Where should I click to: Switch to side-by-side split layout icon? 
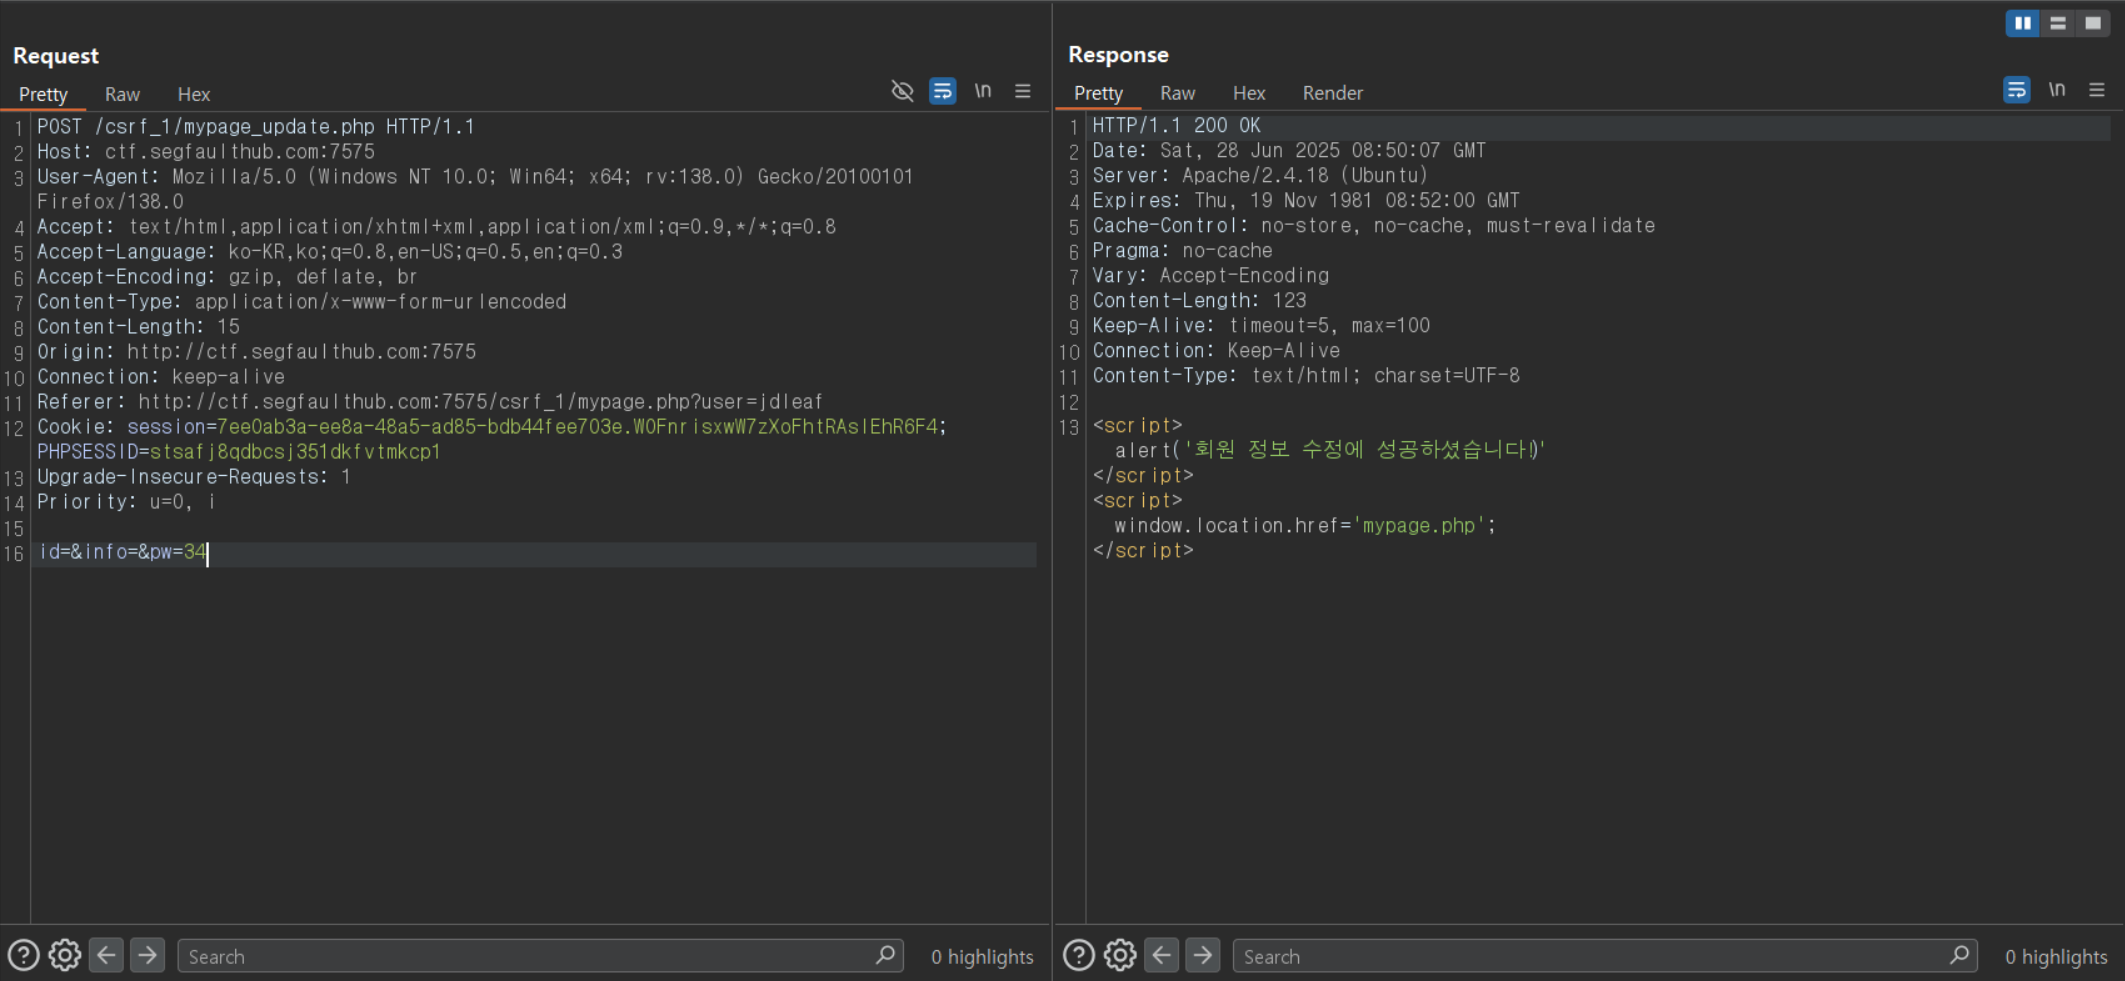pyautogui.click(x=2022, y=23)
